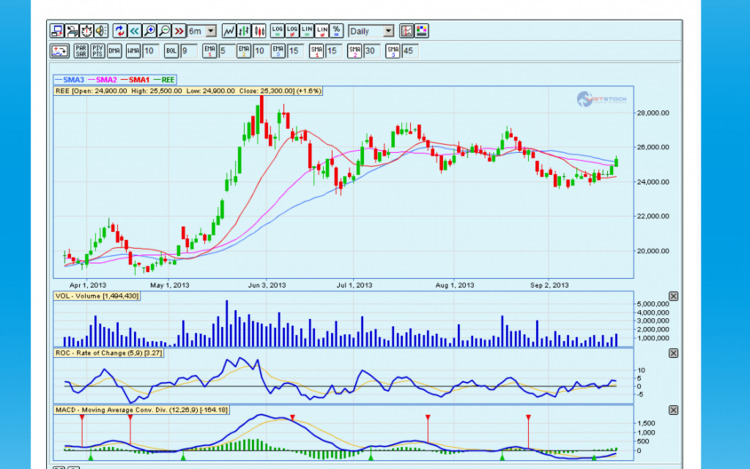Screen dimensions: 750x469
Task: Click the REE legend entry
Action: point(164,80)
